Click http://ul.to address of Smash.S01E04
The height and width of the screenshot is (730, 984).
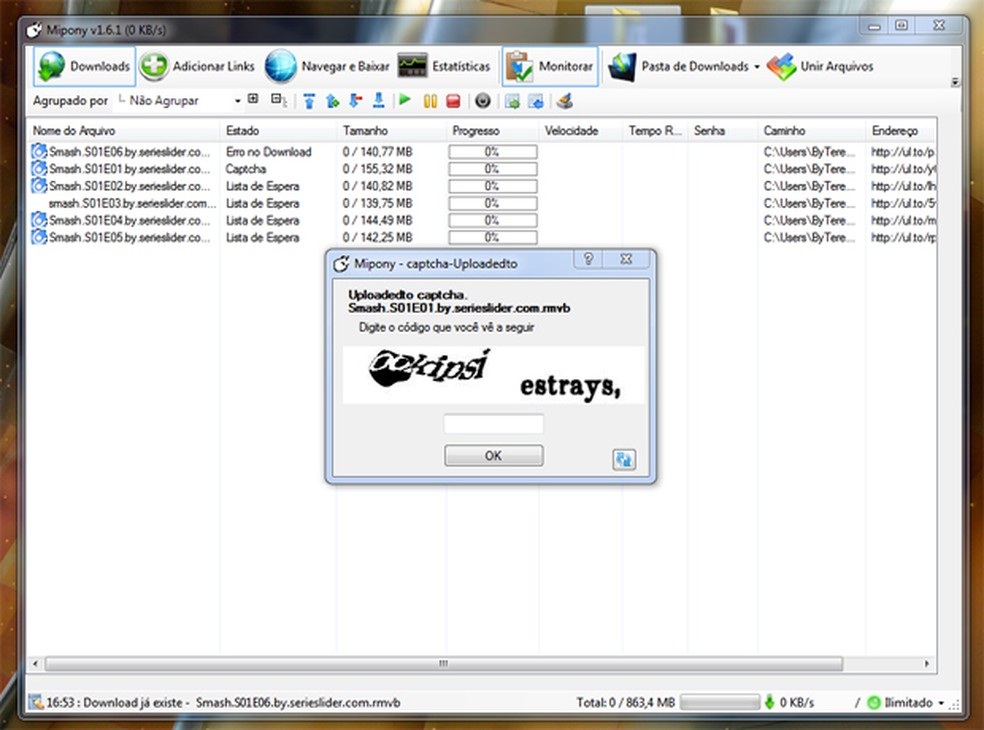[x=903, y=220]
